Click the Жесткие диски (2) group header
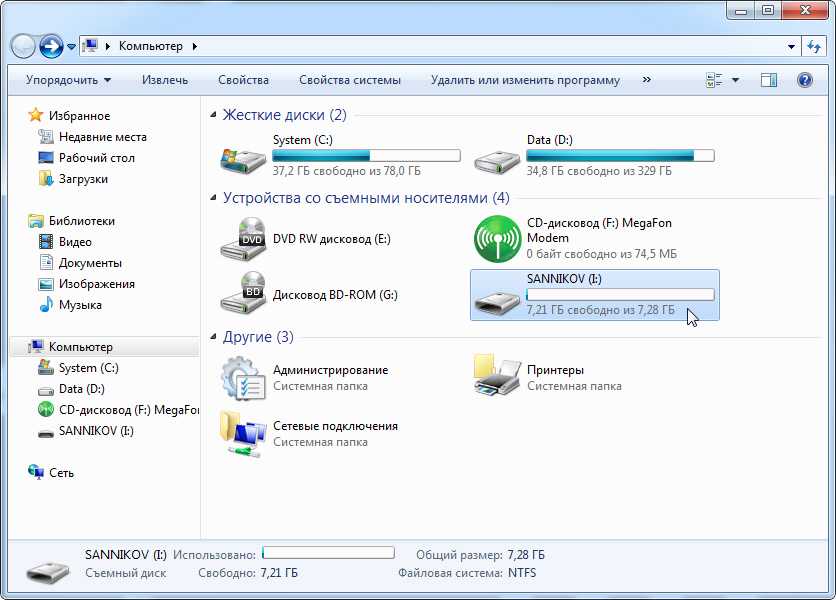Viewport: 836px width, 600px height. (284, 115)
